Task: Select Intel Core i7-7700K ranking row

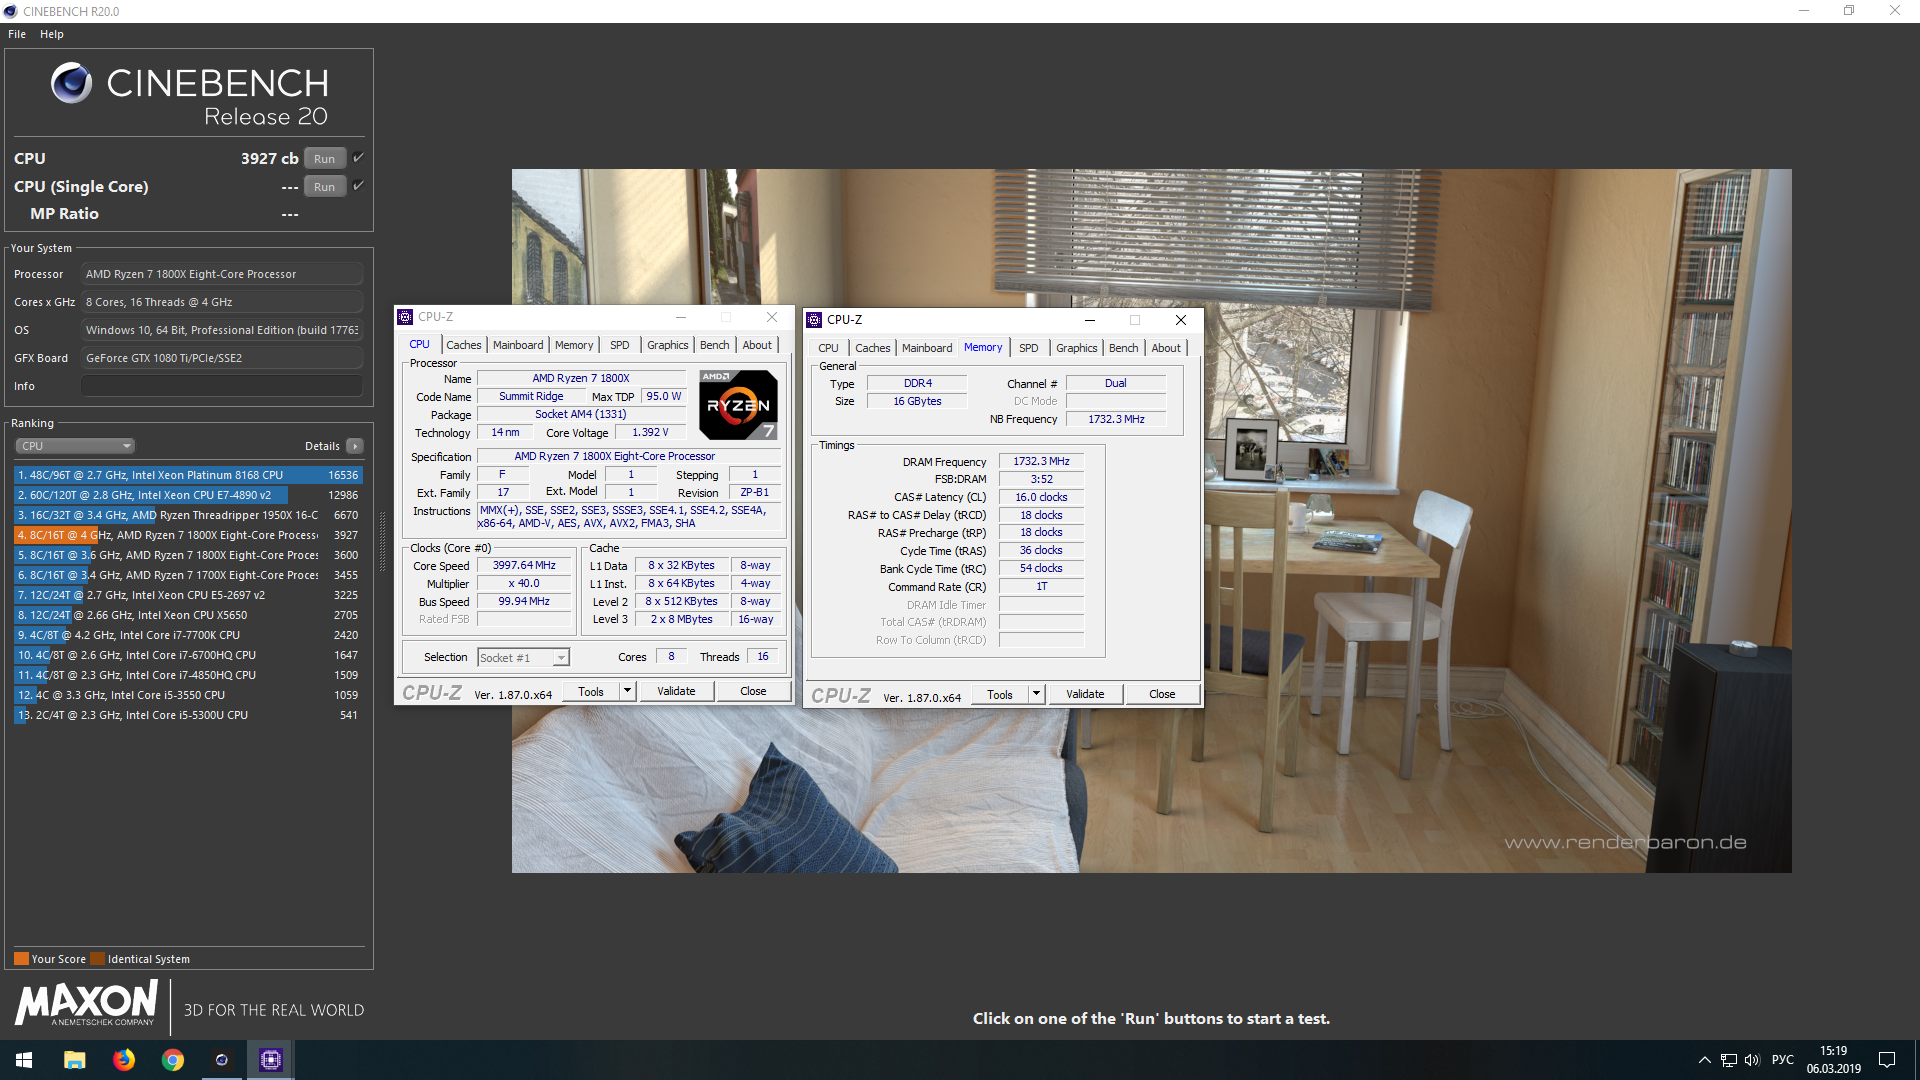Action: [188, 635]
